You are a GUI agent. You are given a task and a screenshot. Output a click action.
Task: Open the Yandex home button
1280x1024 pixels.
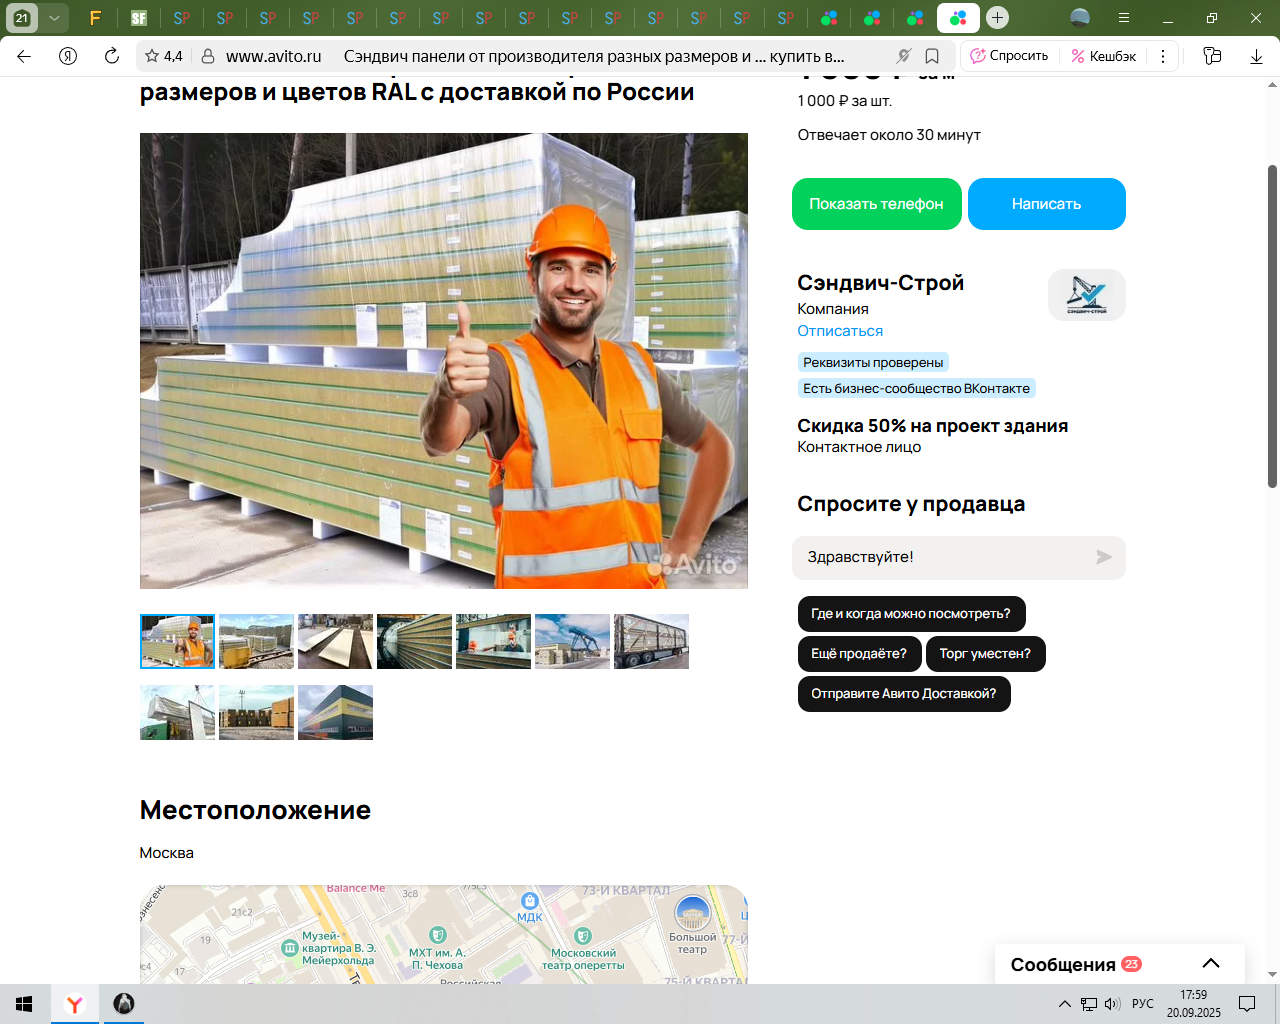[x=68, y=56]
